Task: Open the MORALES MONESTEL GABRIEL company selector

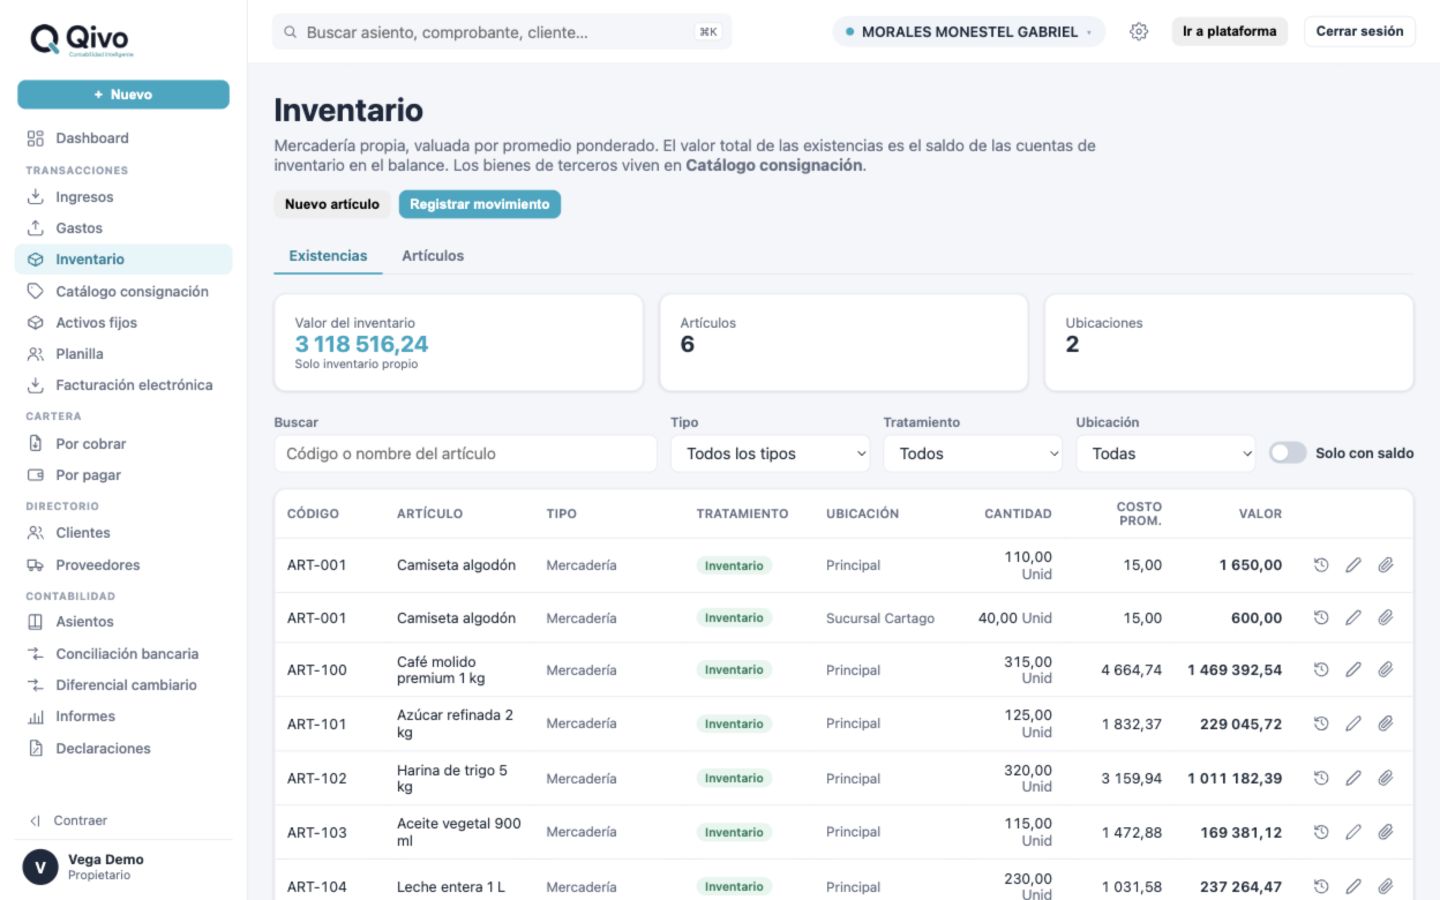Action: 968,32
